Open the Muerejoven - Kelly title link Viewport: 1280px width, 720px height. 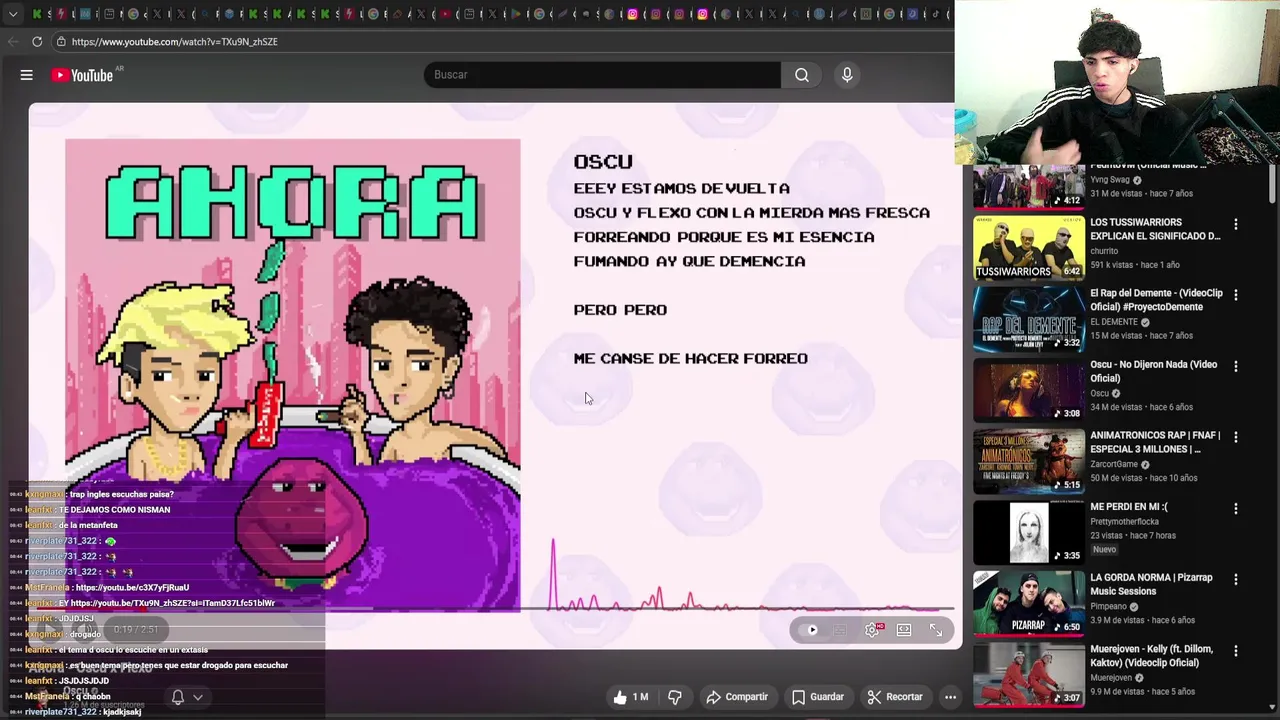(1154, 655)
